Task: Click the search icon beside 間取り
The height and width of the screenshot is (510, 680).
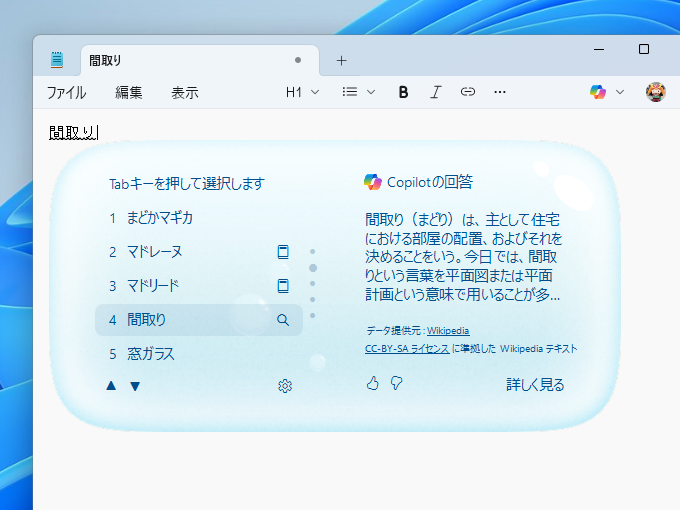Action: pos(283,320)
